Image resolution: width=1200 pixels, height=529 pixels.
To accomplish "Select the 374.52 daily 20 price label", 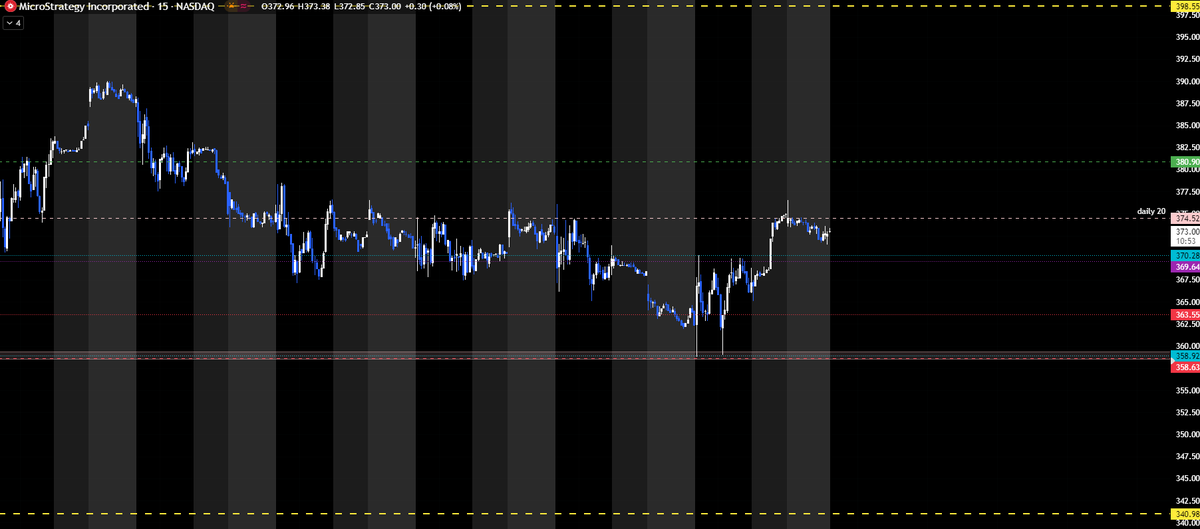I will click(1185, 218).
